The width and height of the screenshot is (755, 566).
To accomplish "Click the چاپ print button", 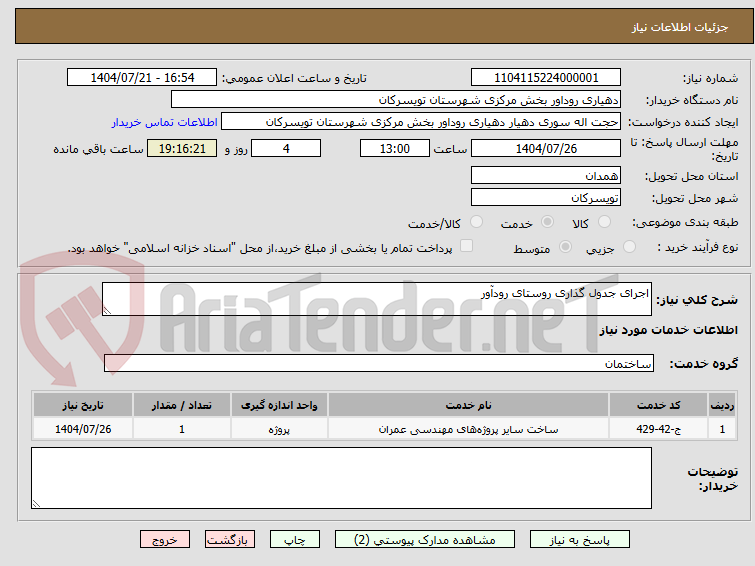I will coord(295,540).
